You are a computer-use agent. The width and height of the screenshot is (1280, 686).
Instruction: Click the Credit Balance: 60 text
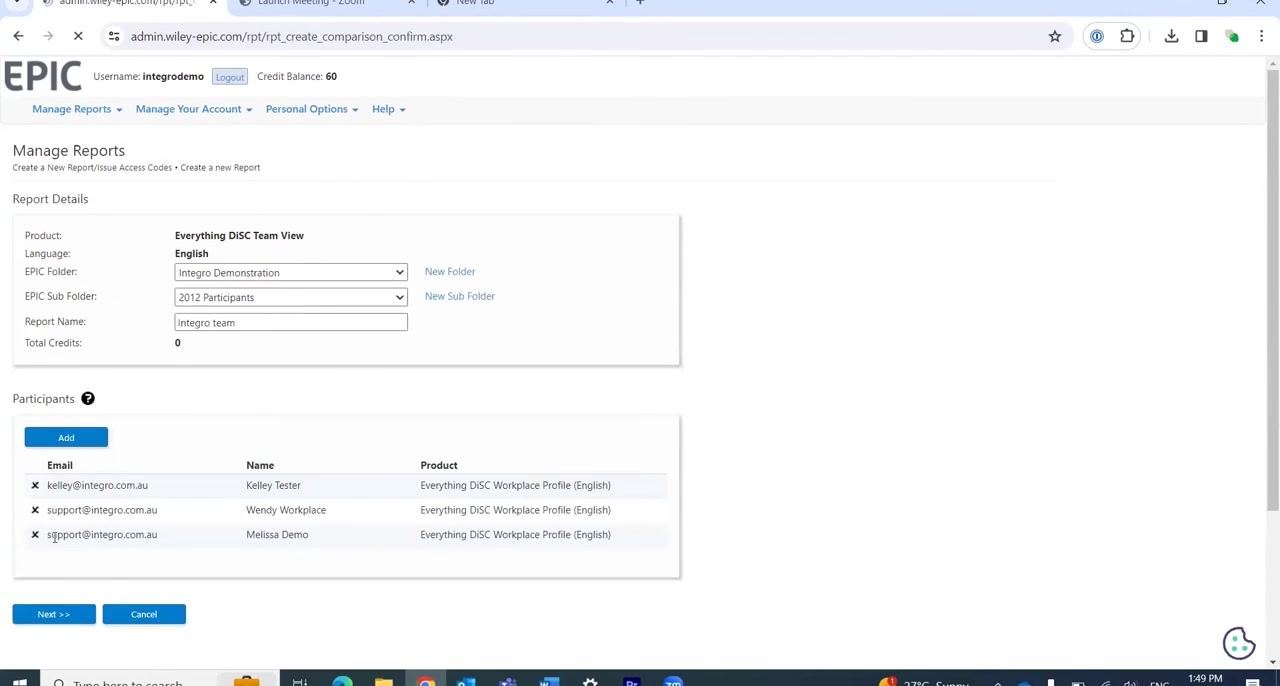click(x=297, y=76)
